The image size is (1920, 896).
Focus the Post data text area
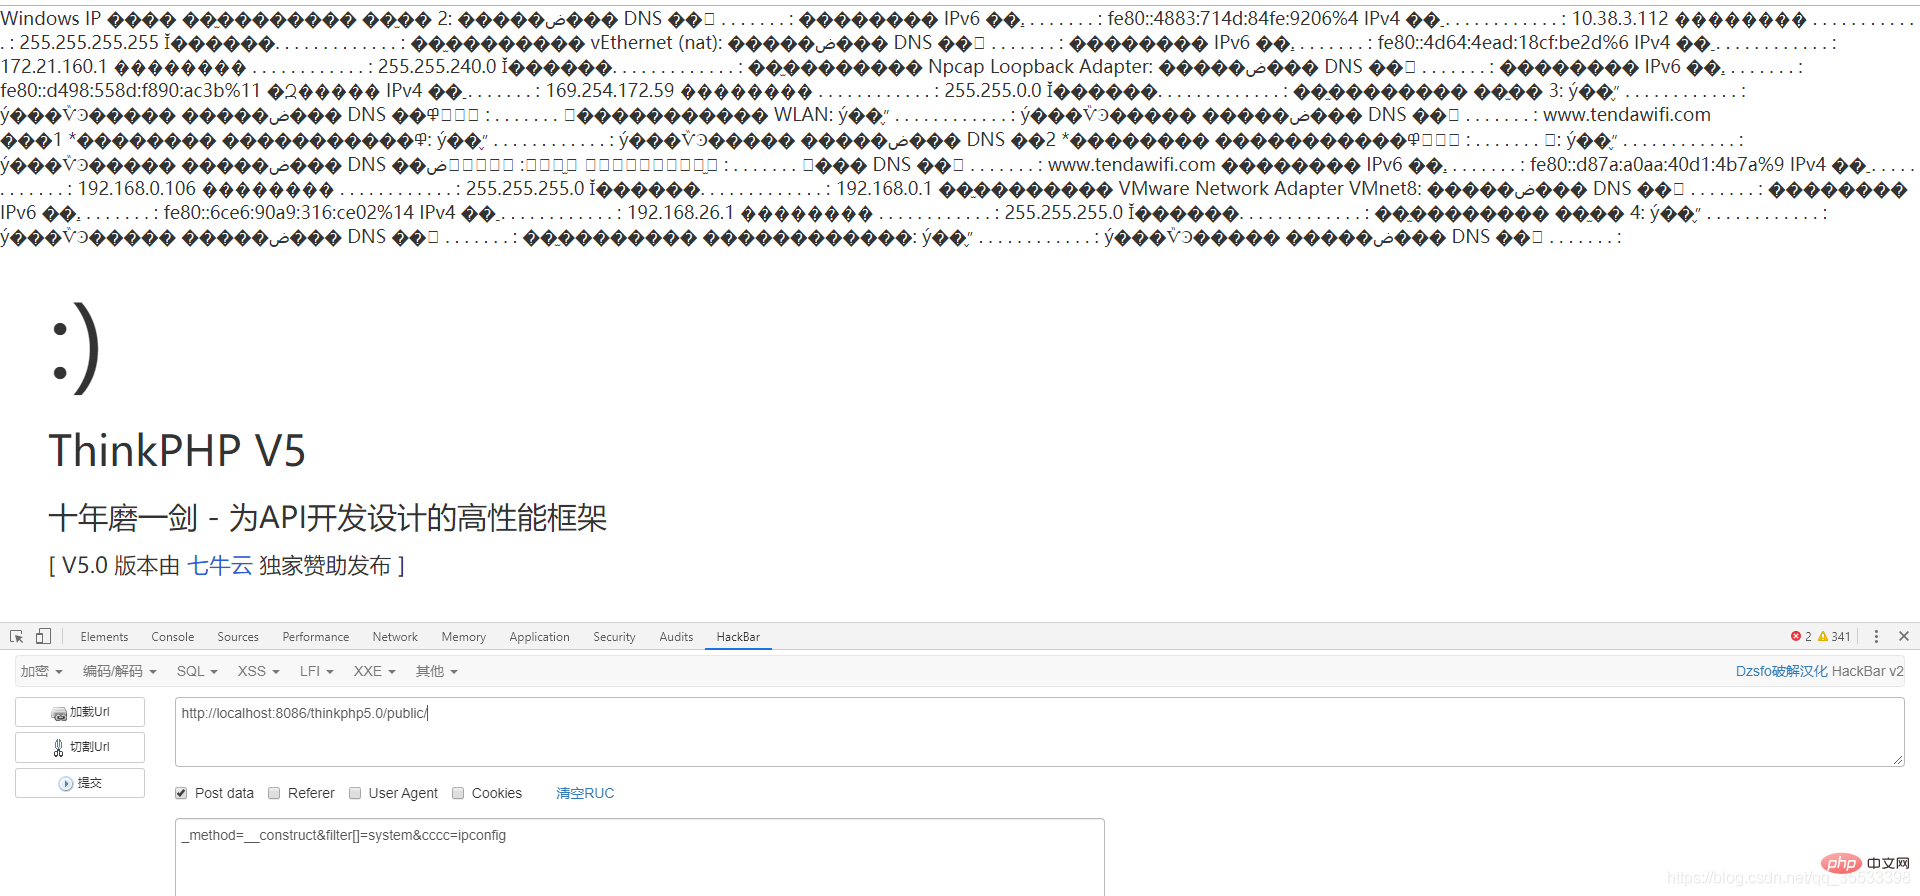click(640, 857)
